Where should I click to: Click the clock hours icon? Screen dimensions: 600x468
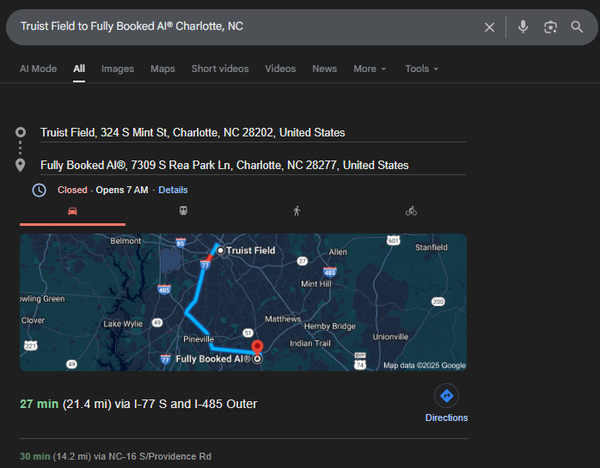point(39,190)
